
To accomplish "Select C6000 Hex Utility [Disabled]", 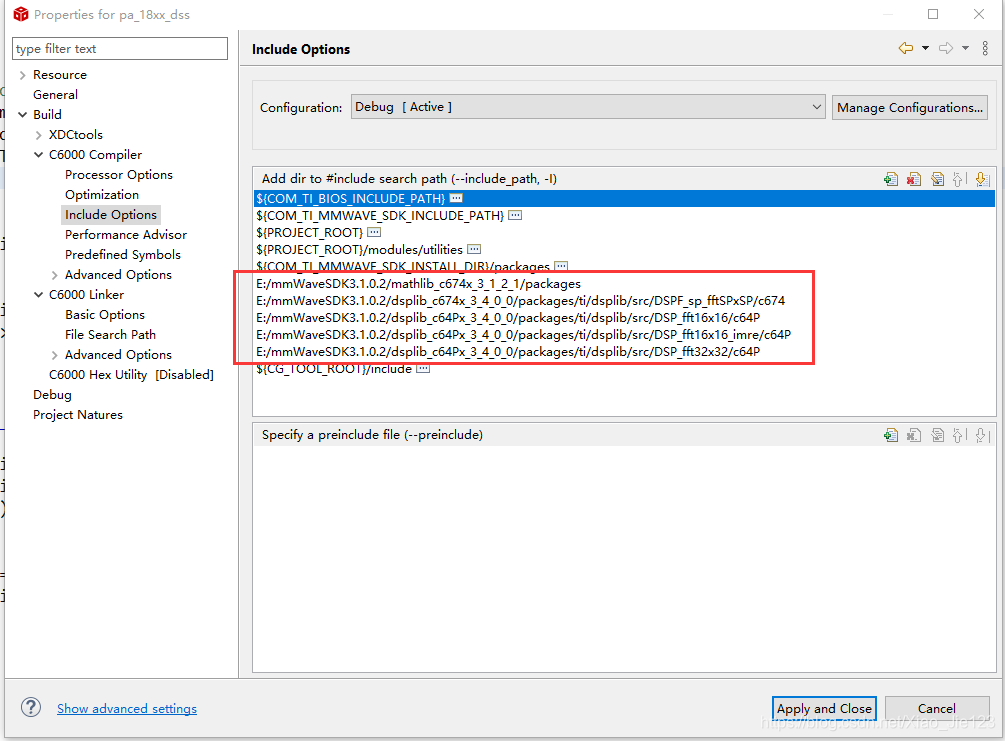I will click(131, 374).
